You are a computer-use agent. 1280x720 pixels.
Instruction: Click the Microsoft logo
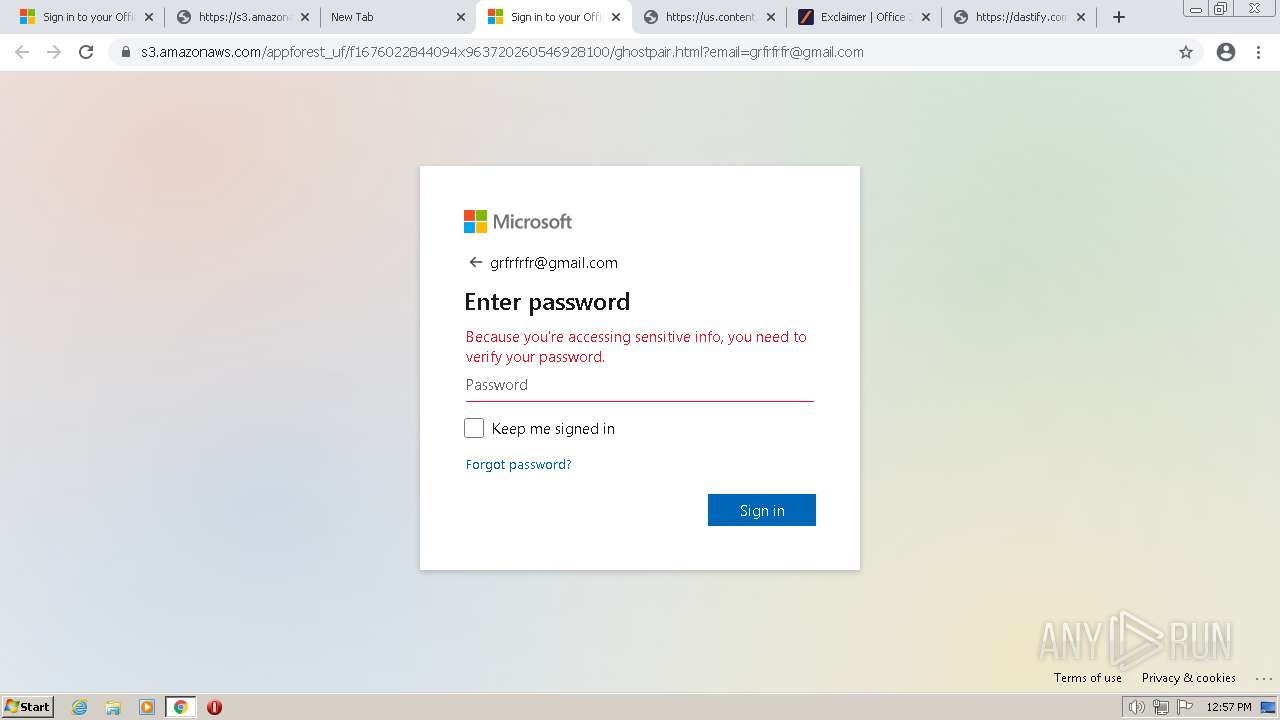click(518, 221)
